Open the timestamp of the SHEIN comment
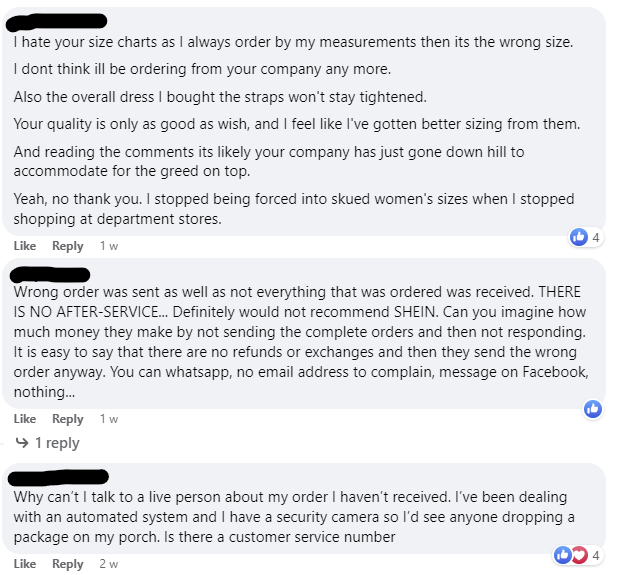The height and width of the screenshot is (575, 626). 109,419
